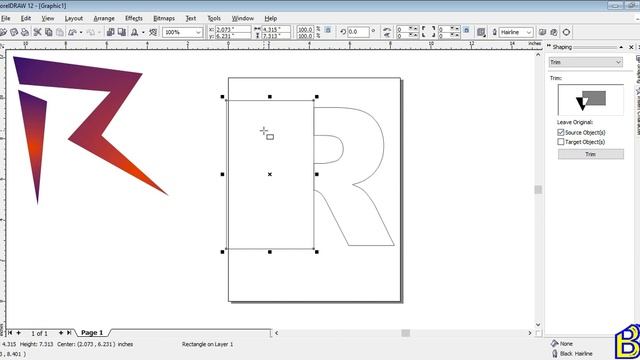Toggle Source Object(s) checkbox
This screenshot has width=640, height=360.
tap(561, 132)
